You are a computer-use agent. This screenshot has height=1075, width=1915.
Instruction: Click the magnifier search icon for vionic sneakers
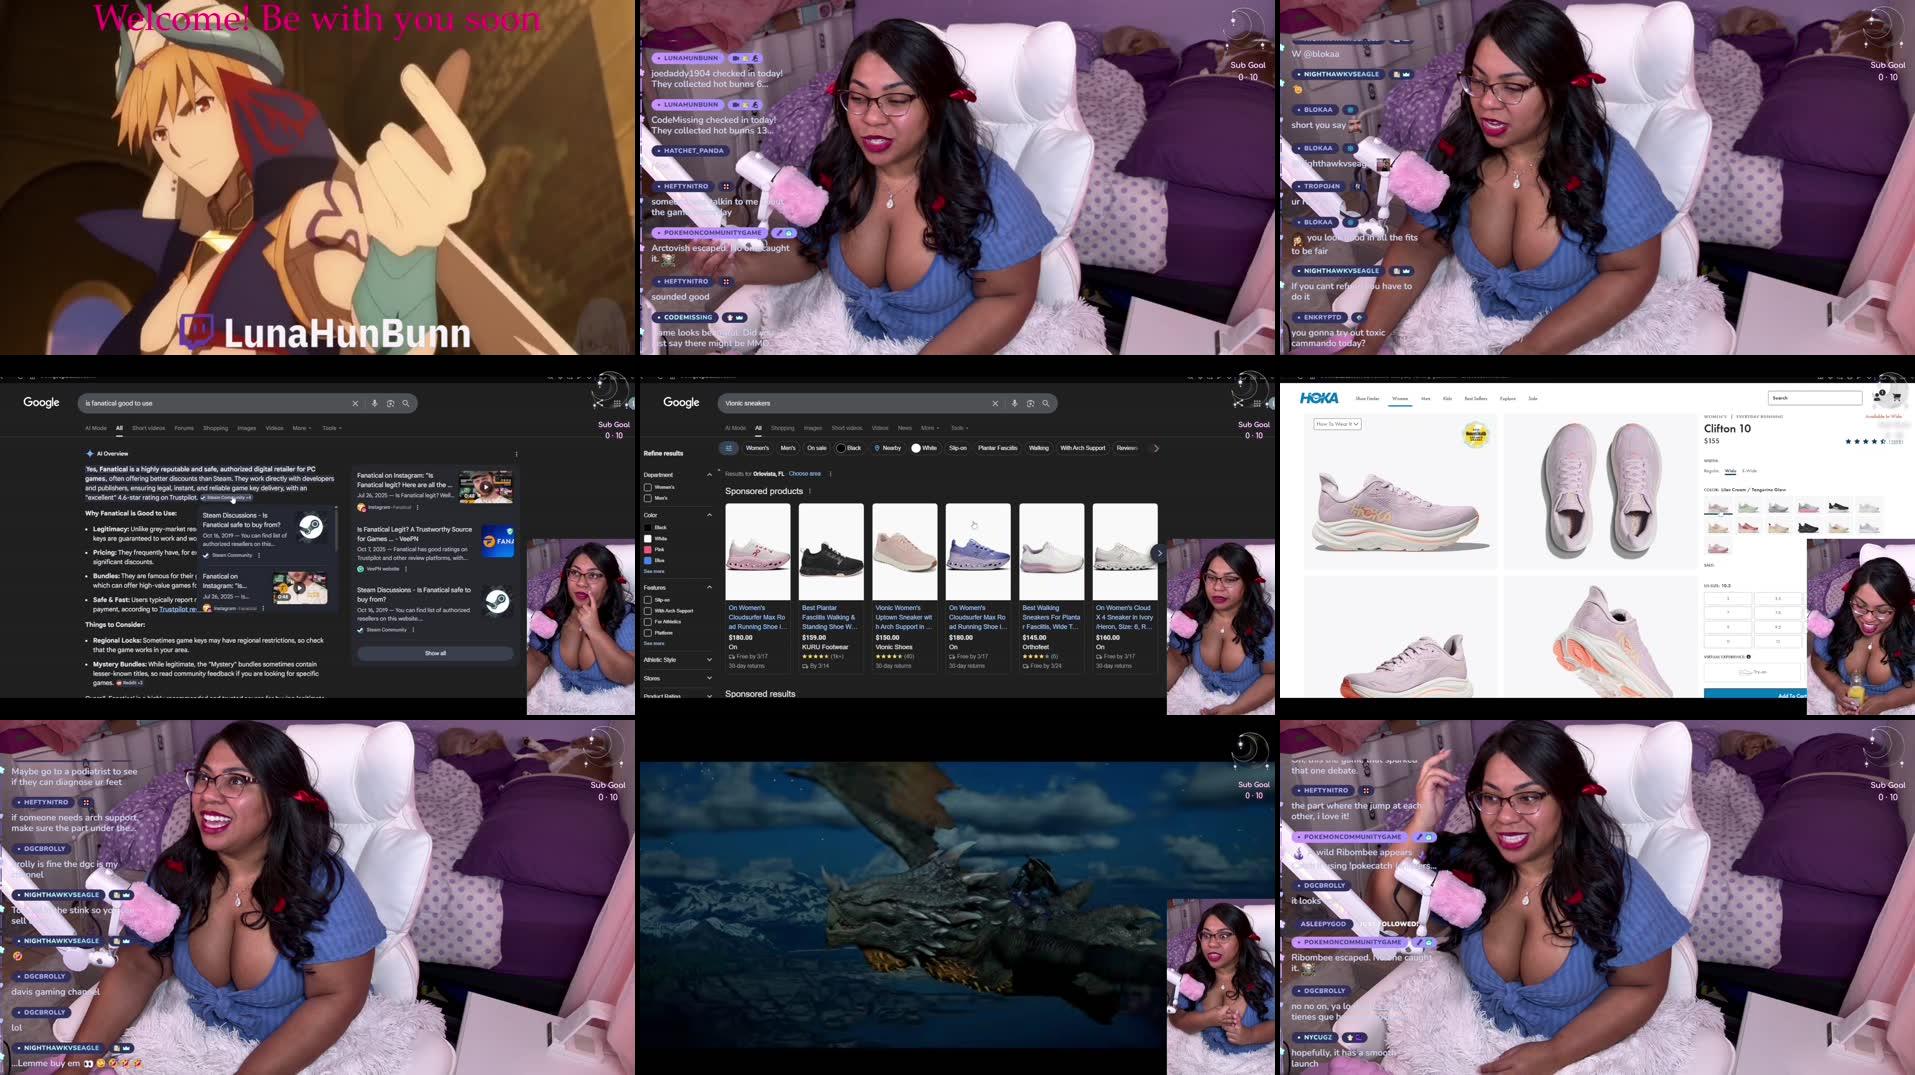(x=1046, y=403)
